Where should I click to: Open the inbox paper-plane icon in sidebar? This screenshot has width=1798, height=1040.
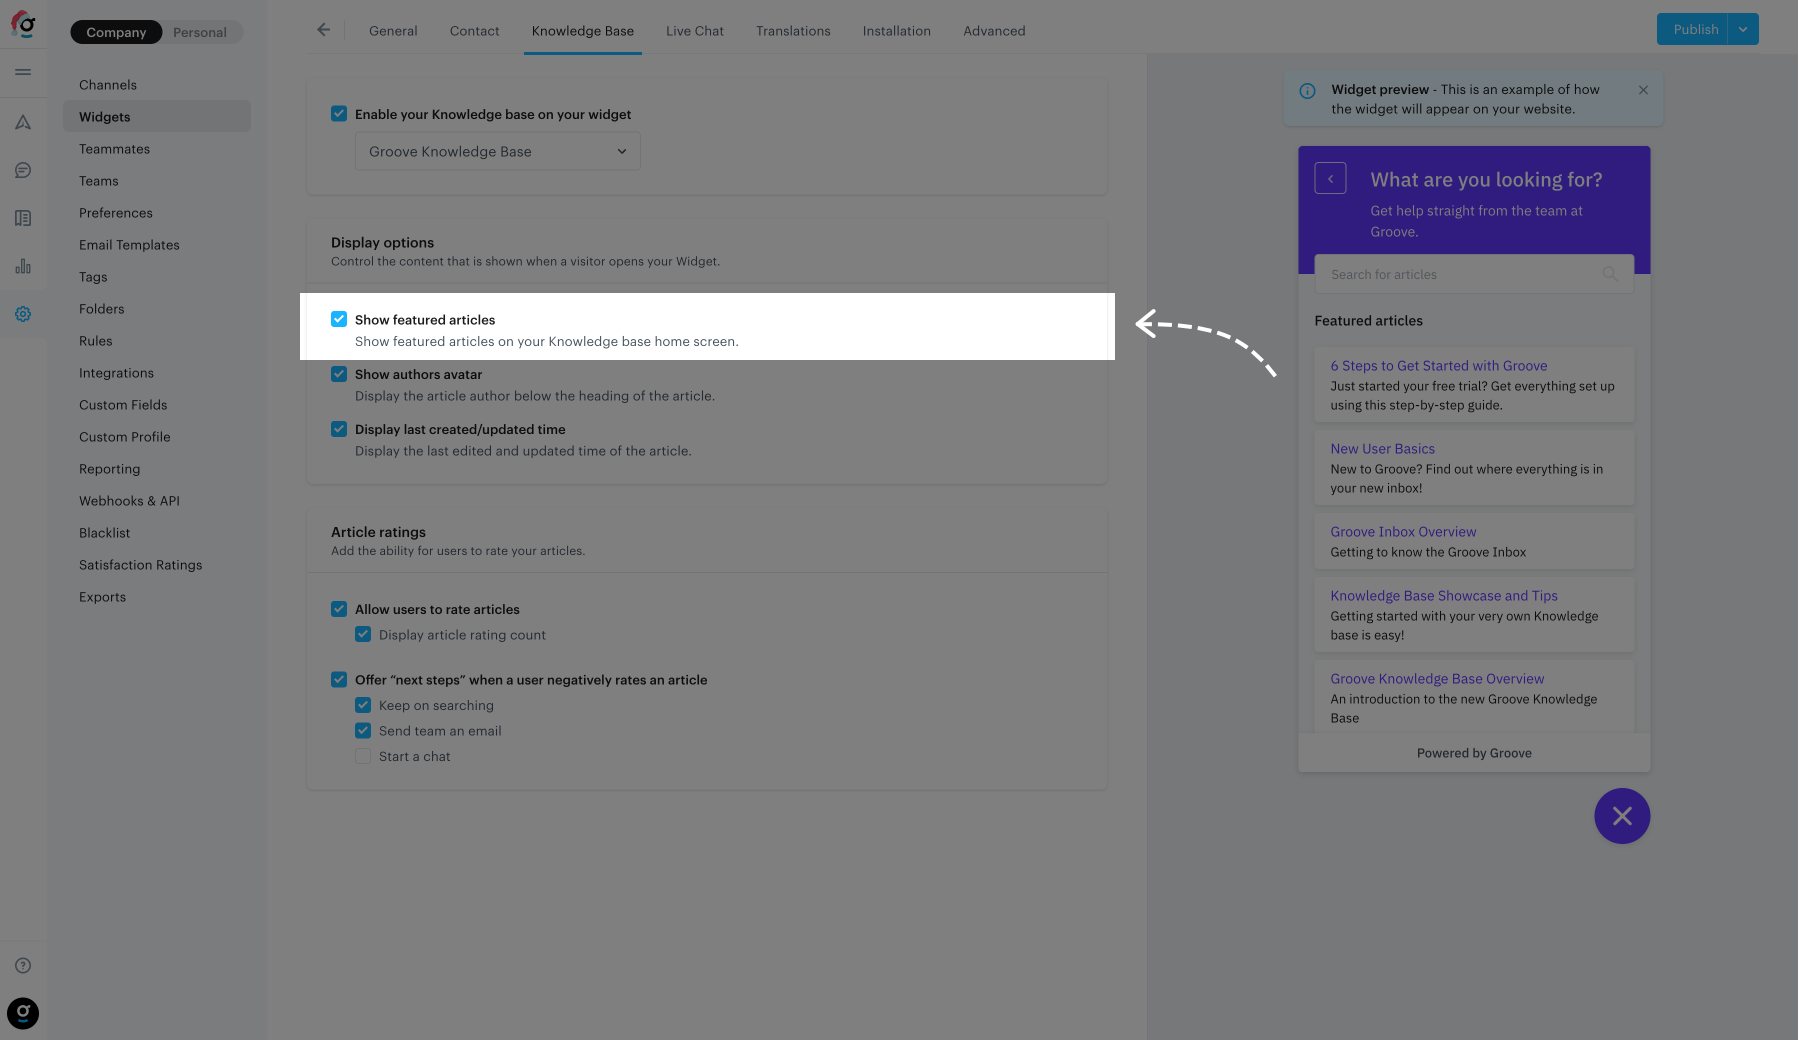tap(23, 123)
